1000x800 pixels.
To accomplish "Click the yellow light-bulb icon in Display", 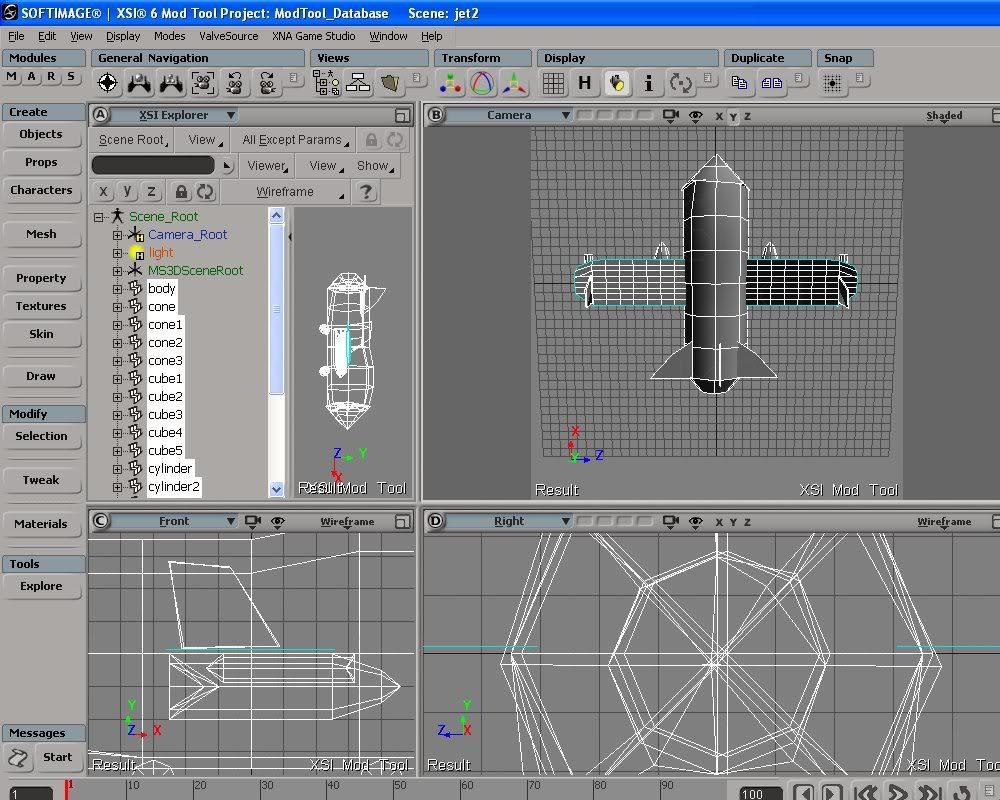I will tap(617, 83).
